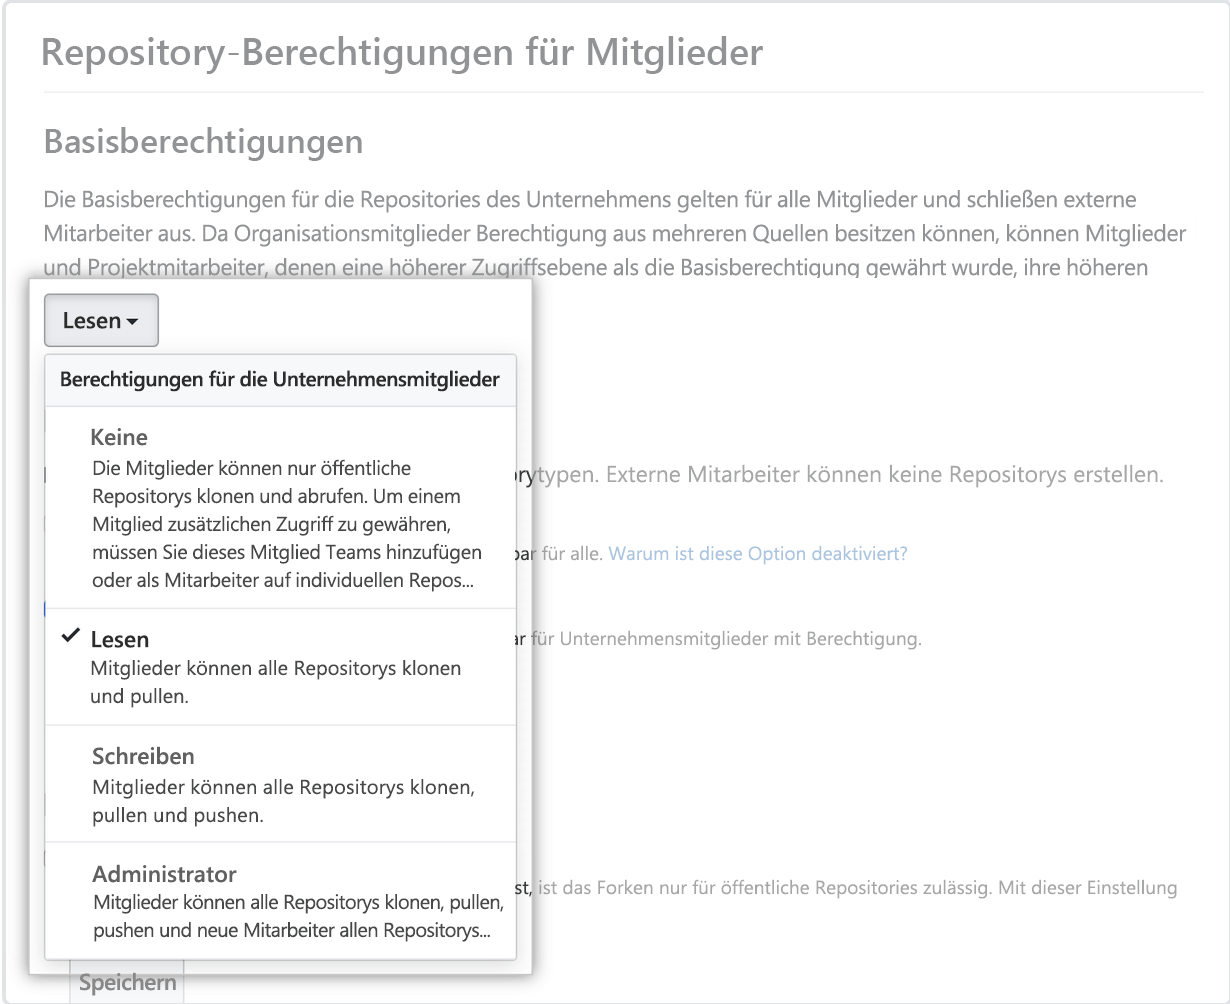Select the "Schreiben" permission level
Viewport: 1230px width, 1004px height.
pos(143,757)
